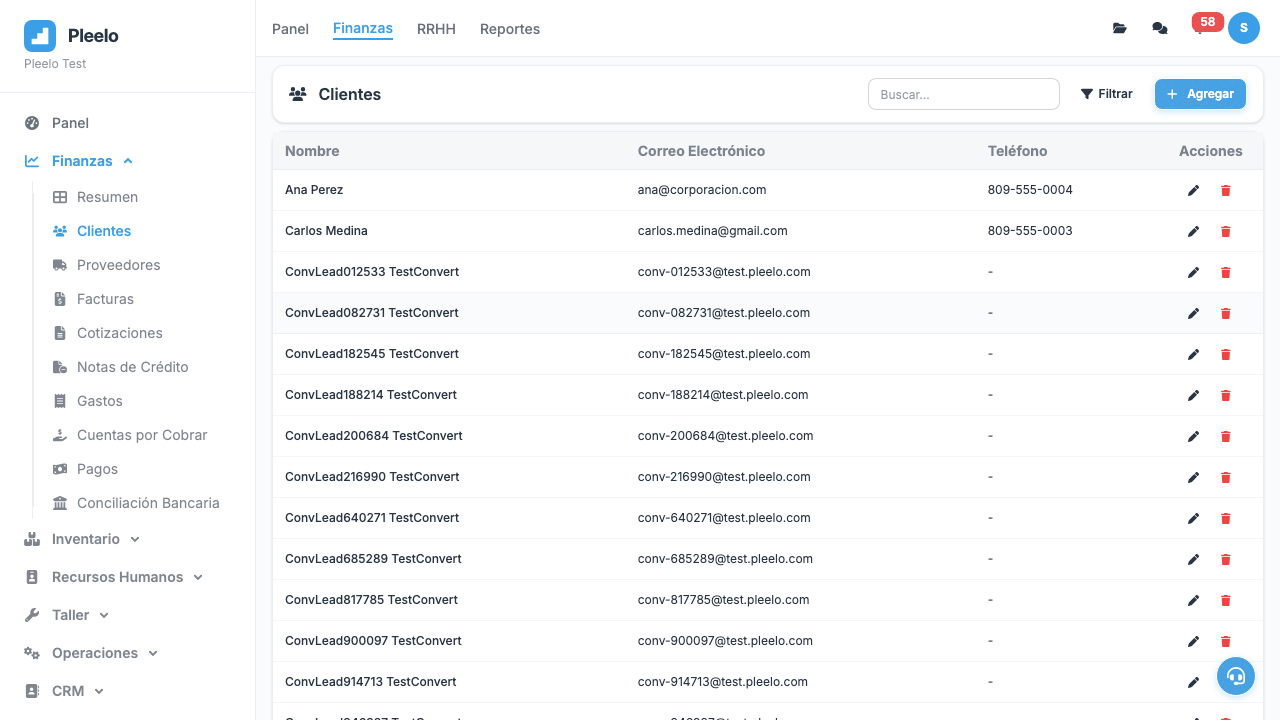1280x720 pixels.
Task: Click the Filtrar button
Action: pyautogui.click(x=1106, y=94)
